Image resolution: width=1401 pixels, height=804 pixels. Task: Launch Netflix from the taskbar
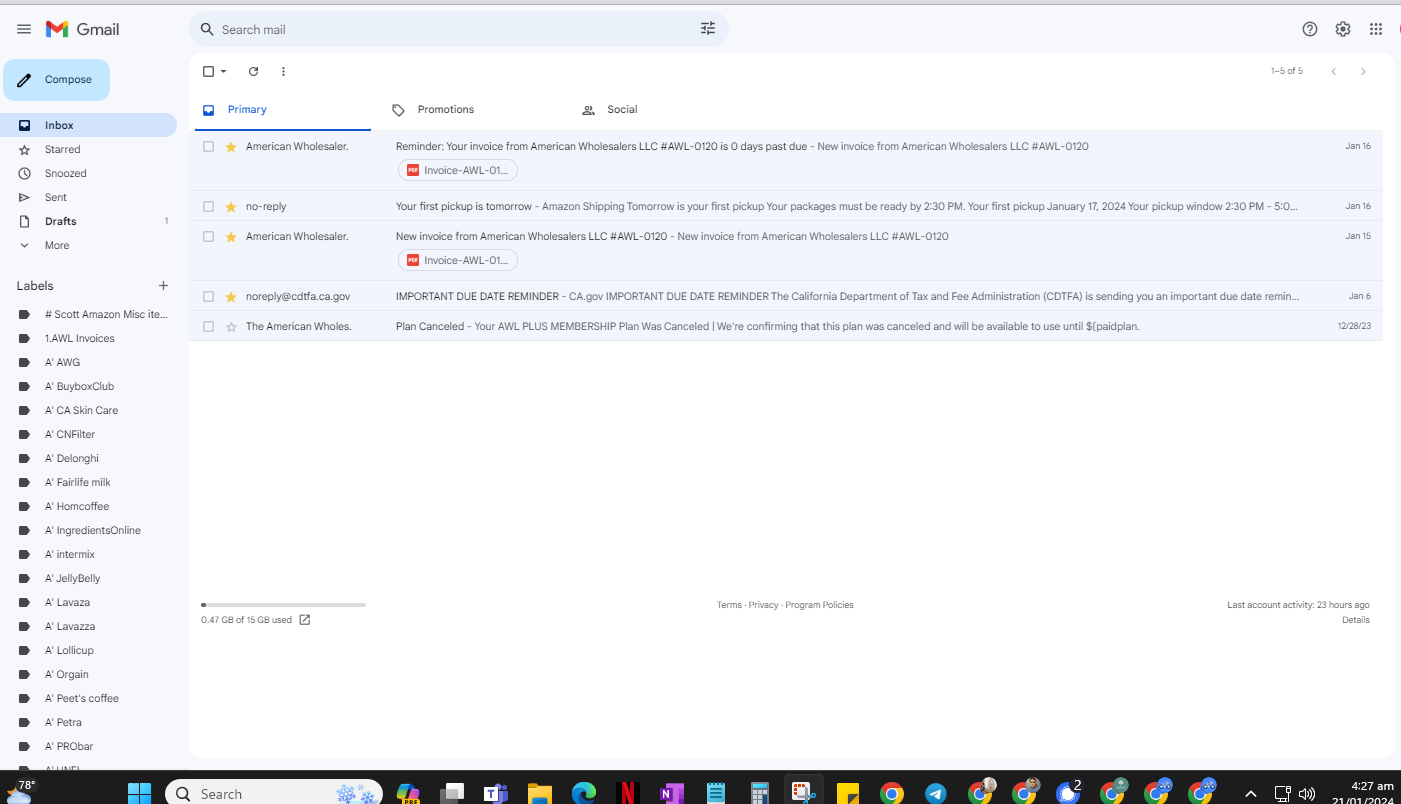click(x=628, y=793)
